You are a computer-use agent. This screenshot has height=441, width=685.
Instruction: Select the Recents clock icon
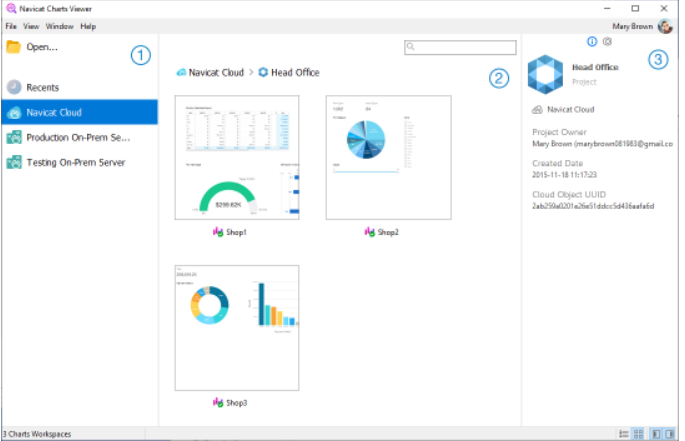(14, 87)
